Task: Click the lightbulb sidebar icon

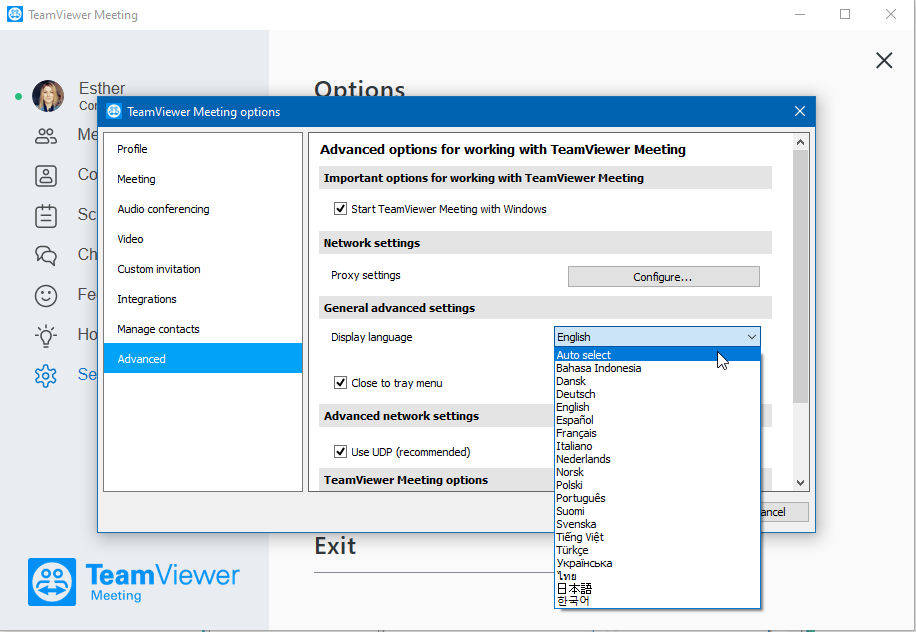Action: [46, 336]
